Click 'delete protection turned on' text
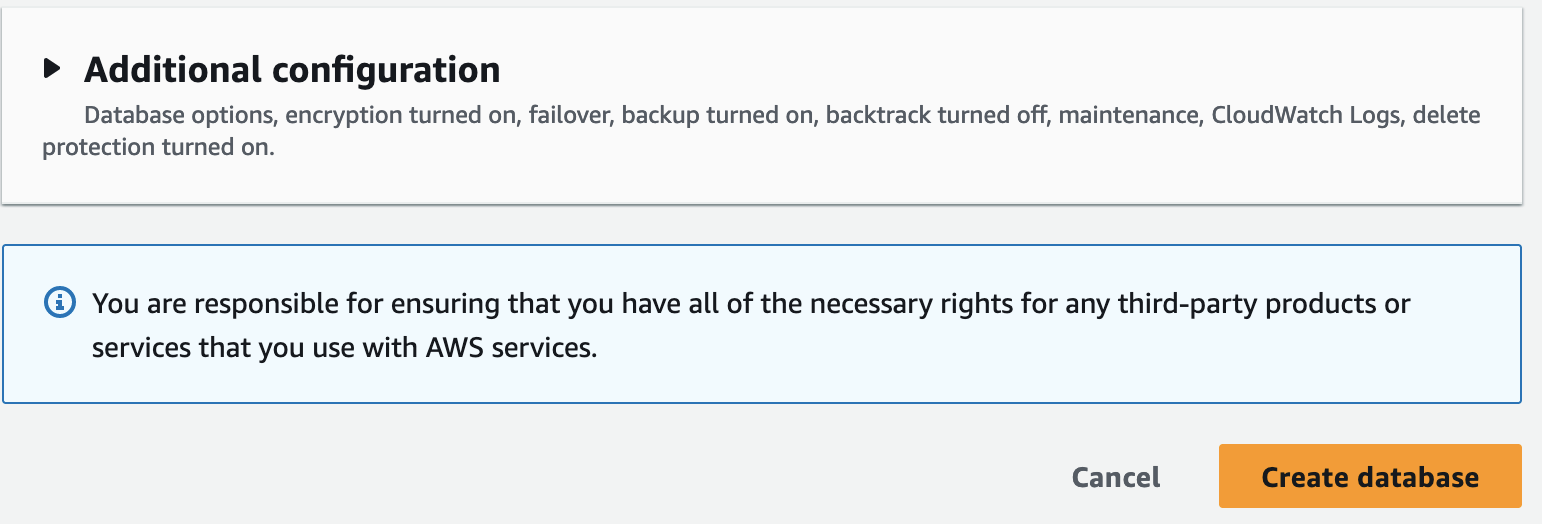The image size is (1542, 524). coord(158,148)
